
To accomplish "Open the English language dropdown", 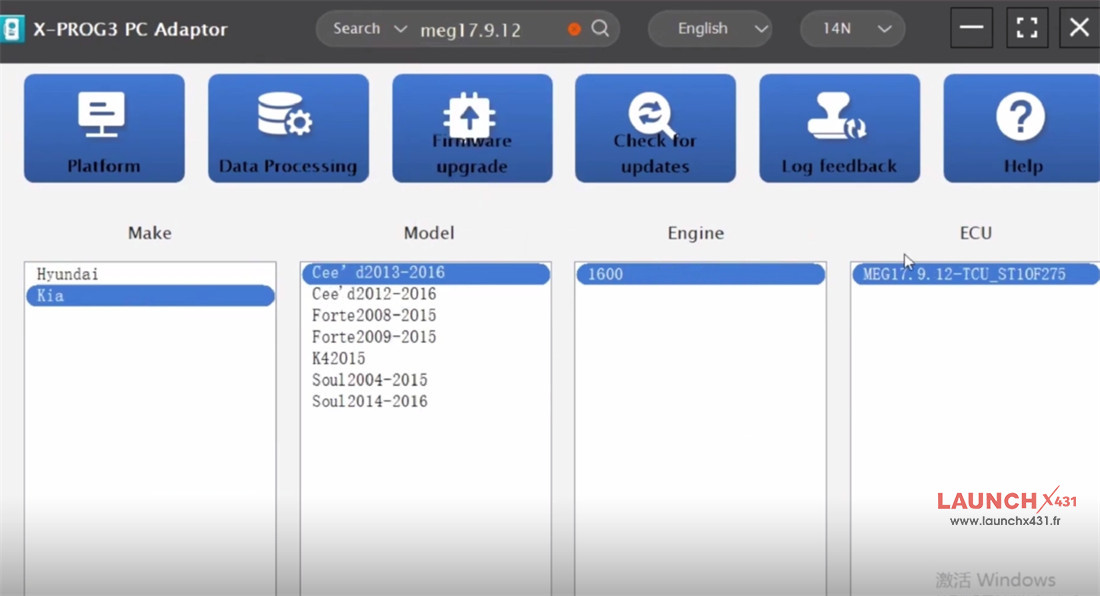I will click(710, 29).
